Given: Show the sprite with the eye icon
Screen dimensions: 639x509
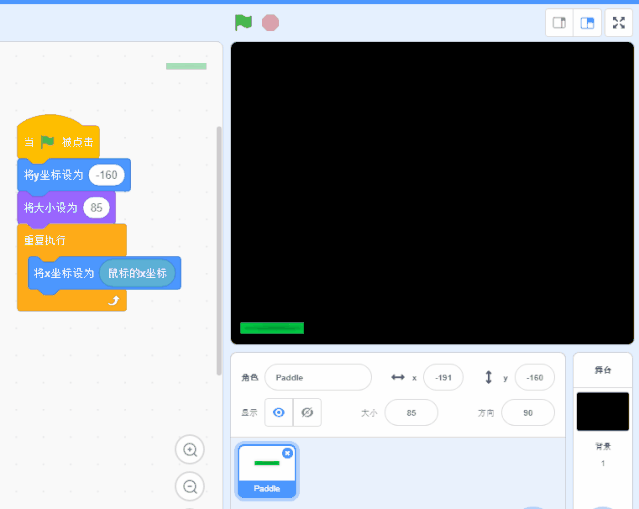Looking at the screenshot, I should [x=279, y=412].
